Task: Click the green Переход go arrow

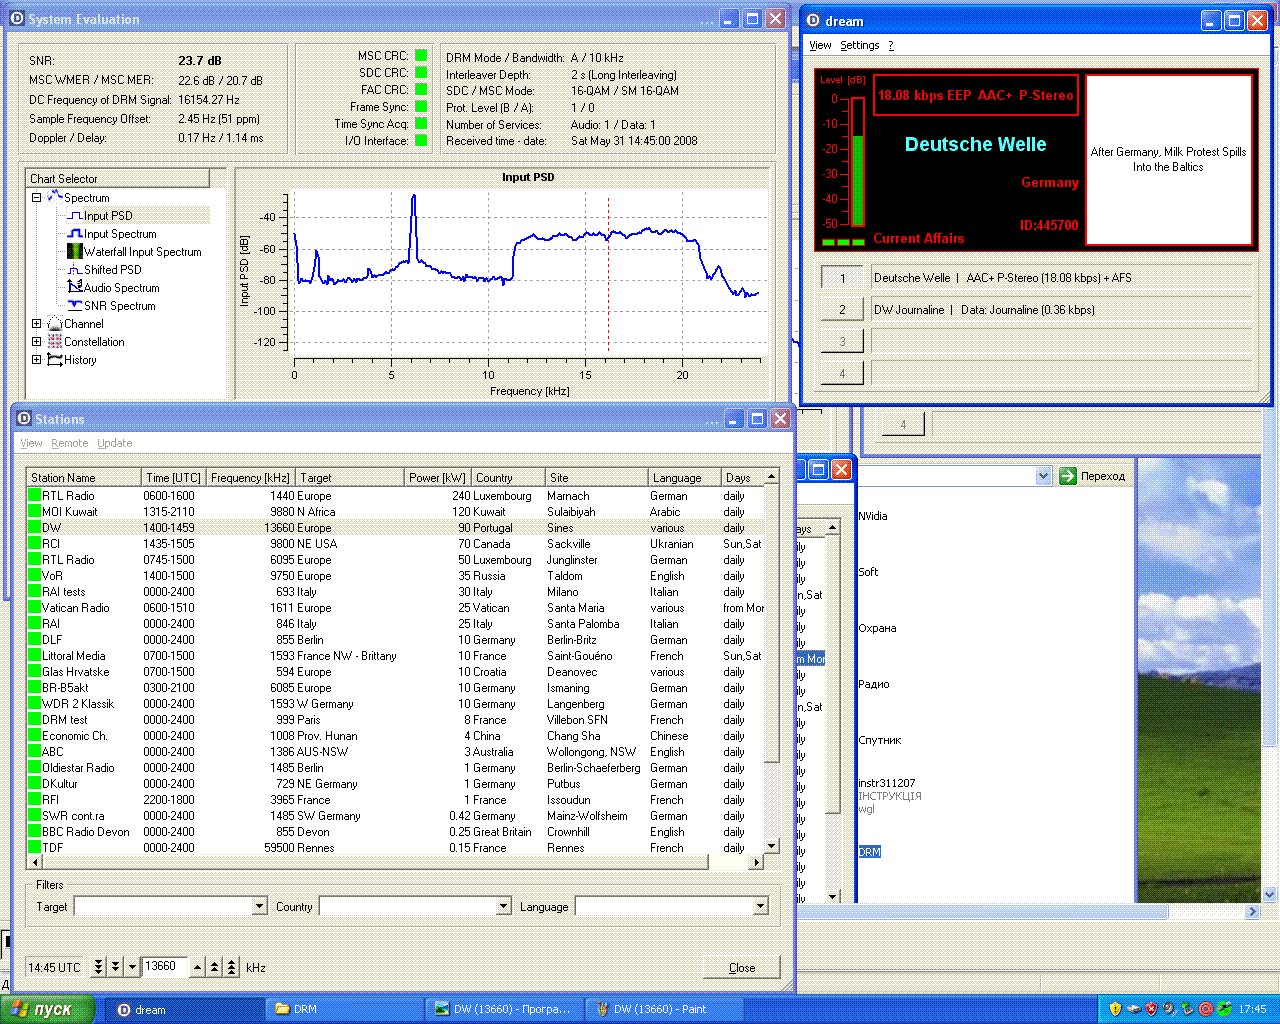Action: click(1067, 476)
